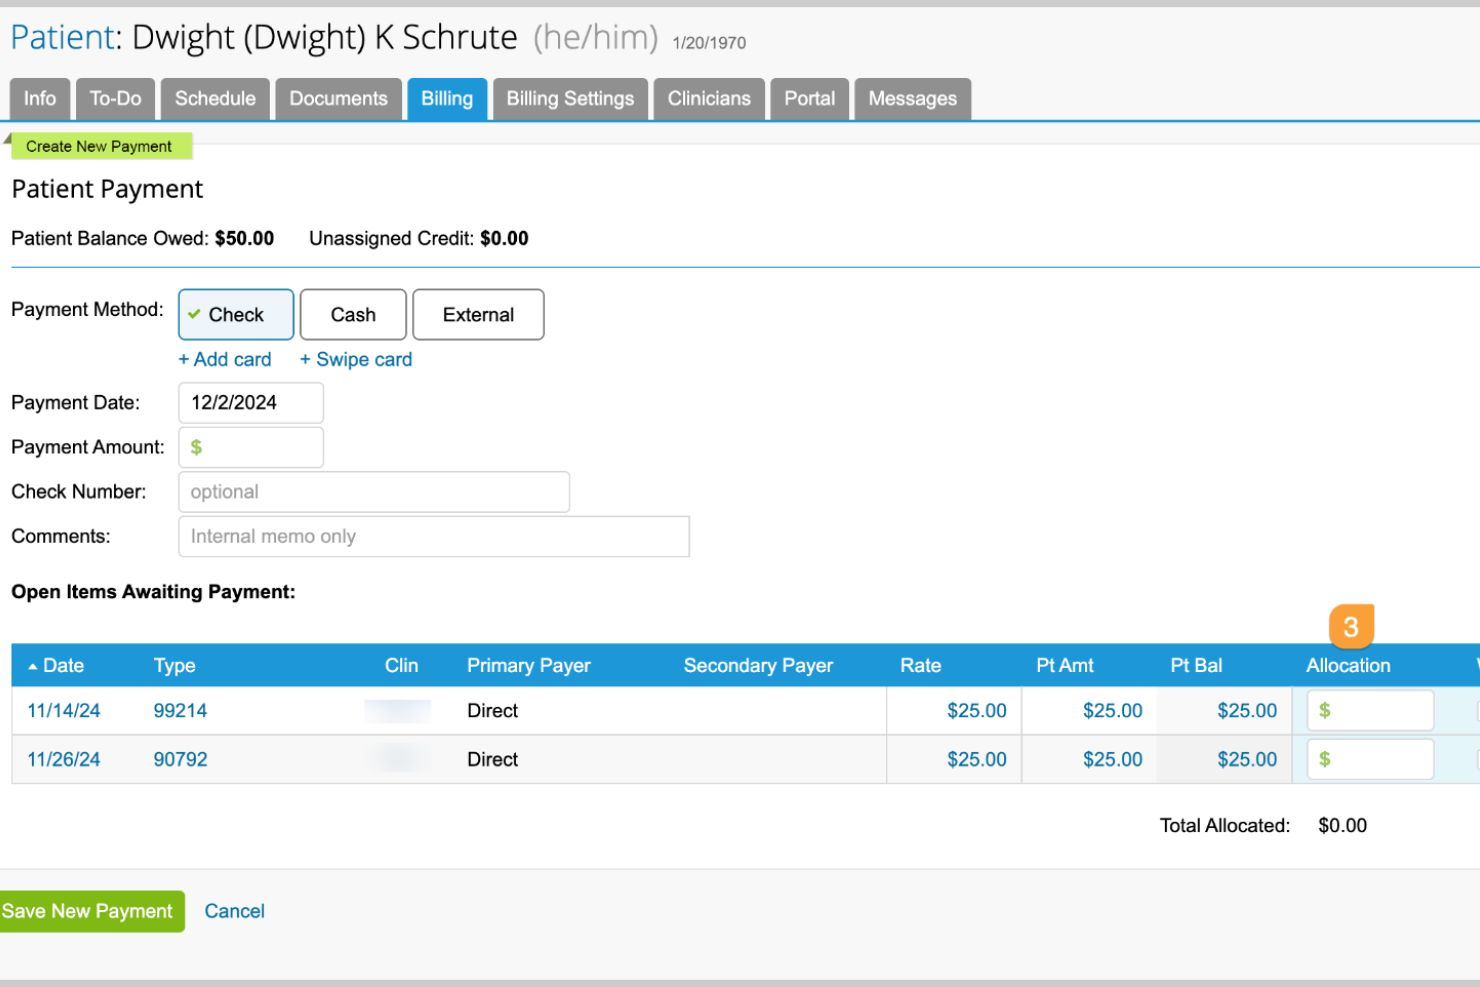
Task: Click the Patient Balance Owed $50.00 amount
Action: pyautogui.click(x=244, y=239)
